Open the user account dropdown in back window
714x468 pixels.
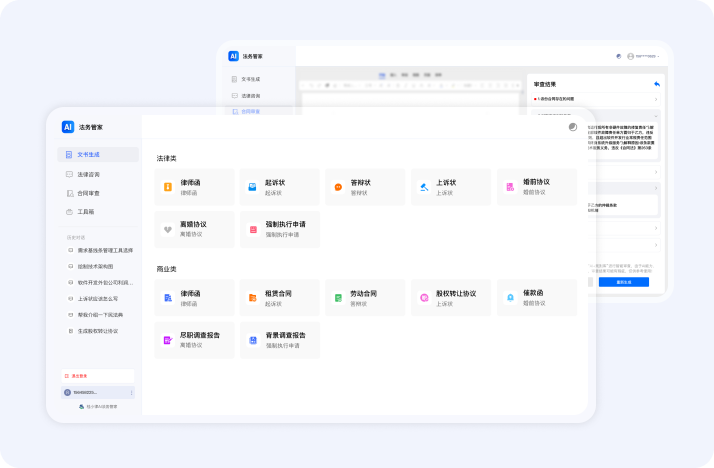(x=643, y=56)
